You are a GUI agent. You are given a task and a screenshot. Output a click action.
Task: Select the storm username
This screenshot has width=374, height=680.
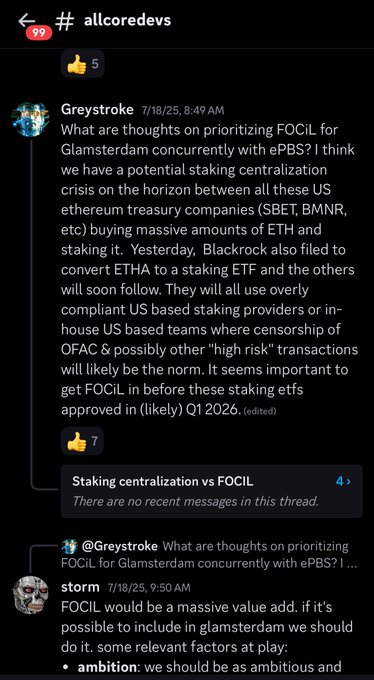[80, 587]
